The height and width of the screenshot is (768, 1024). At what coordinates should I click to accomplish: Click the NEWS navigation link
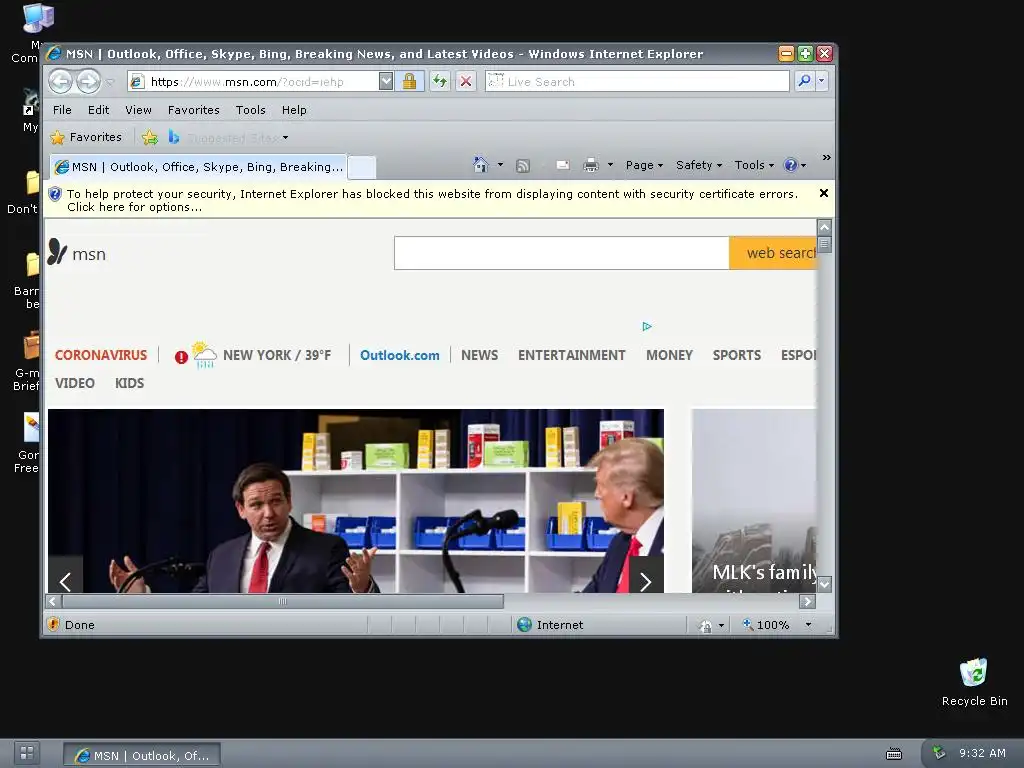(x=479, y=355)
